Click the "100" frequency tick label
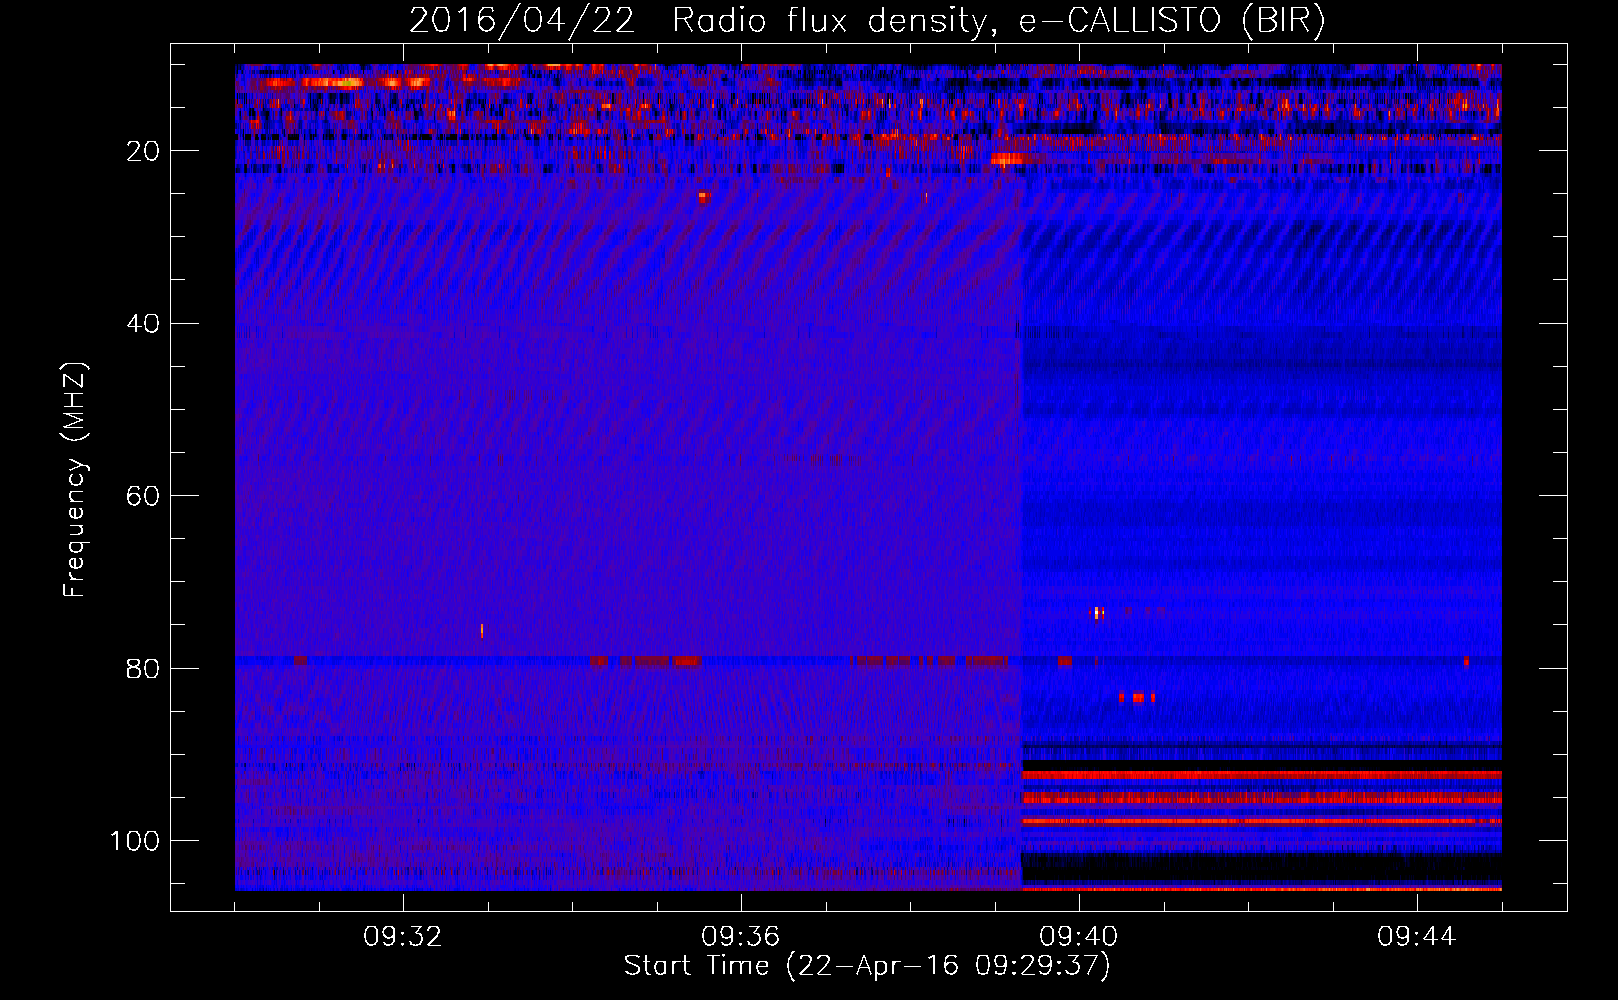The height and width of the screenshot is (1000, 1618). click(x=135, y=841)
